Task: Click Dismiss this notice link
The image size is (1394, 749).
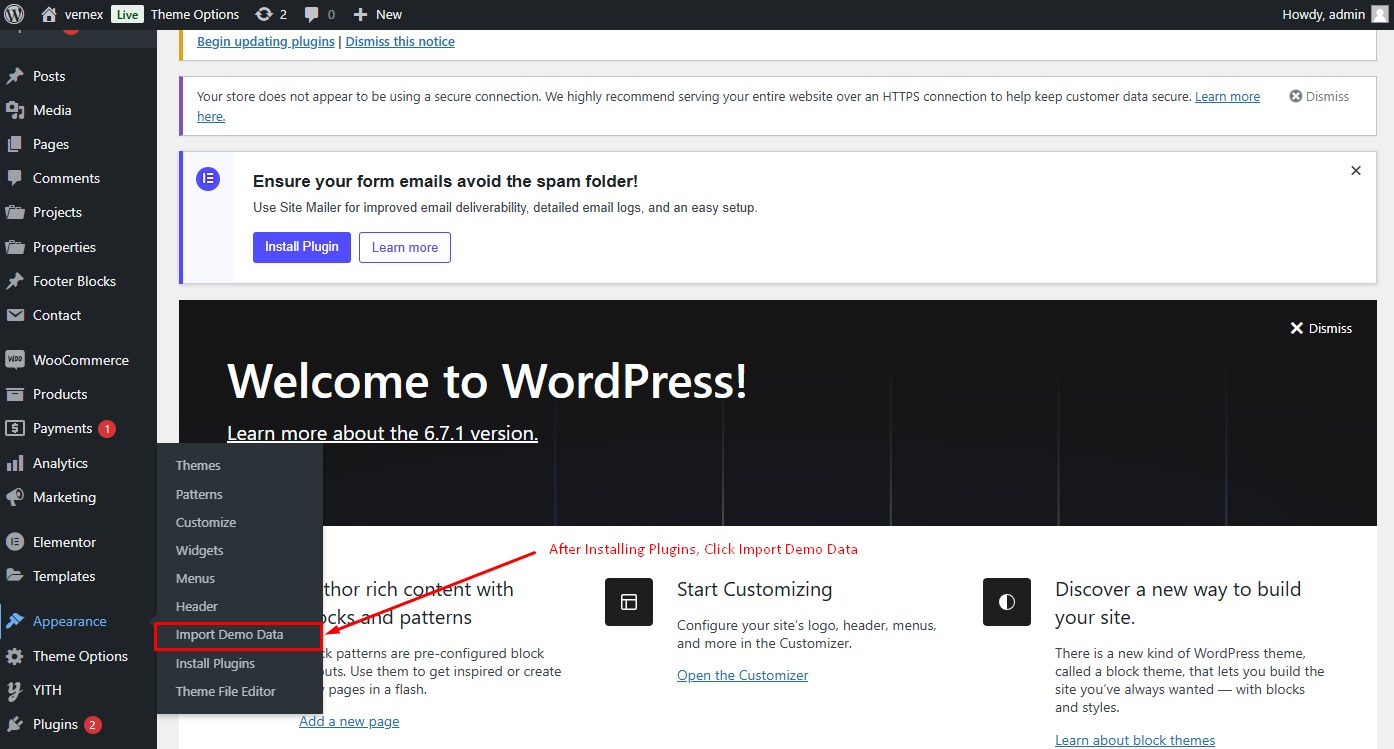Action: pyautogui.click(x=400, y=42)
